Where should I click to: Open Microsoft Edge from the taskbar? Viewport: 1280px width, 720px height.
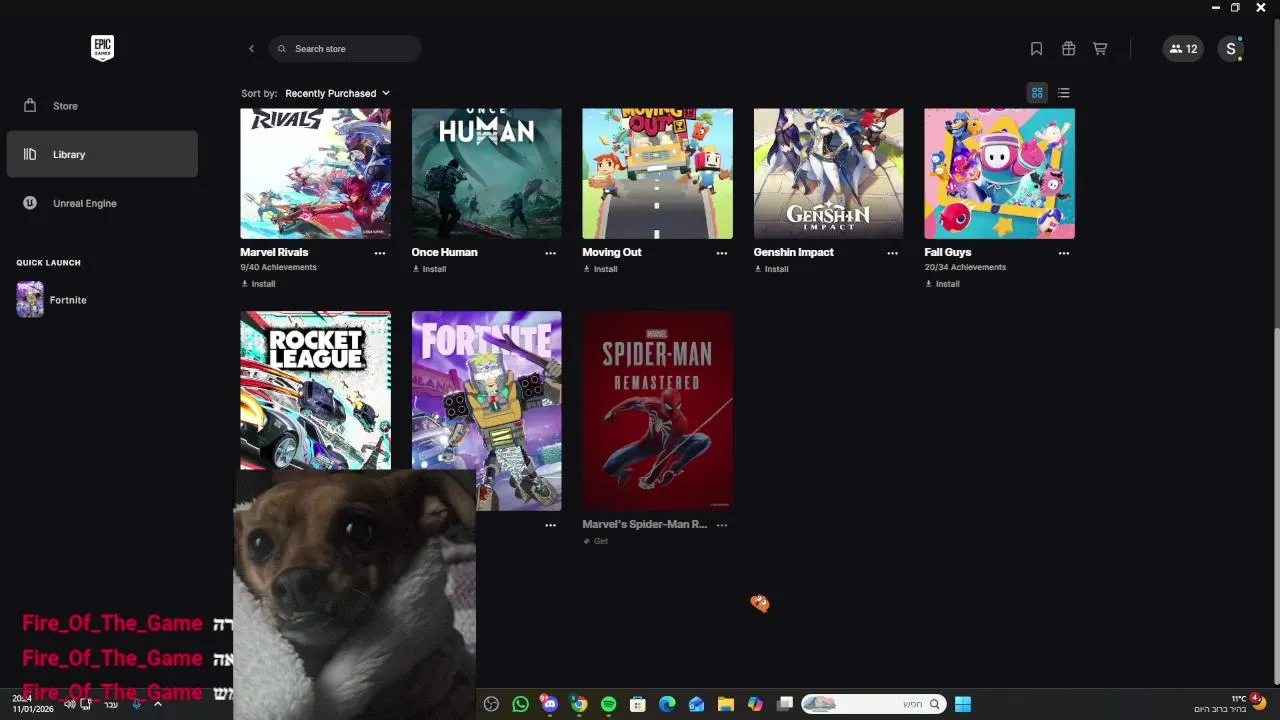pyautogui.click(x=667, y=704)
